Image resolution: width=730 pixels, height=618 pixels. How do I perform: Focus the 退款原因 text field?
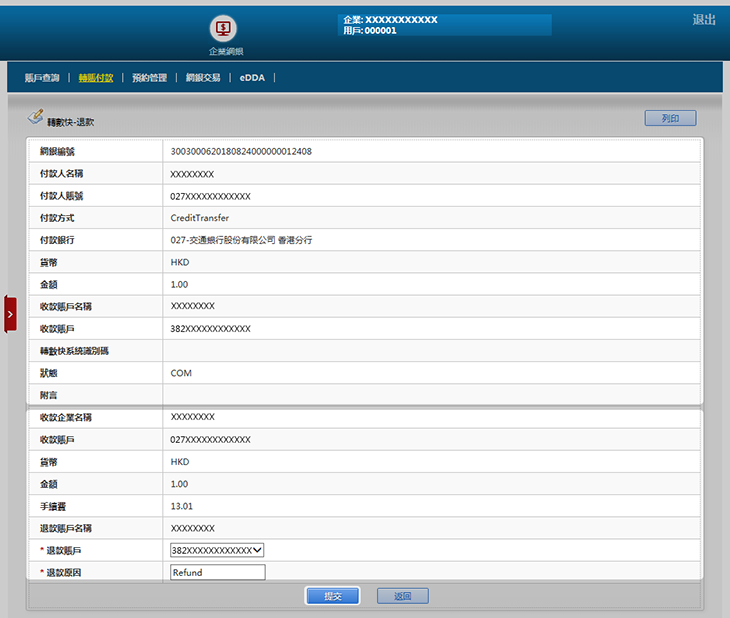point(217,573)
